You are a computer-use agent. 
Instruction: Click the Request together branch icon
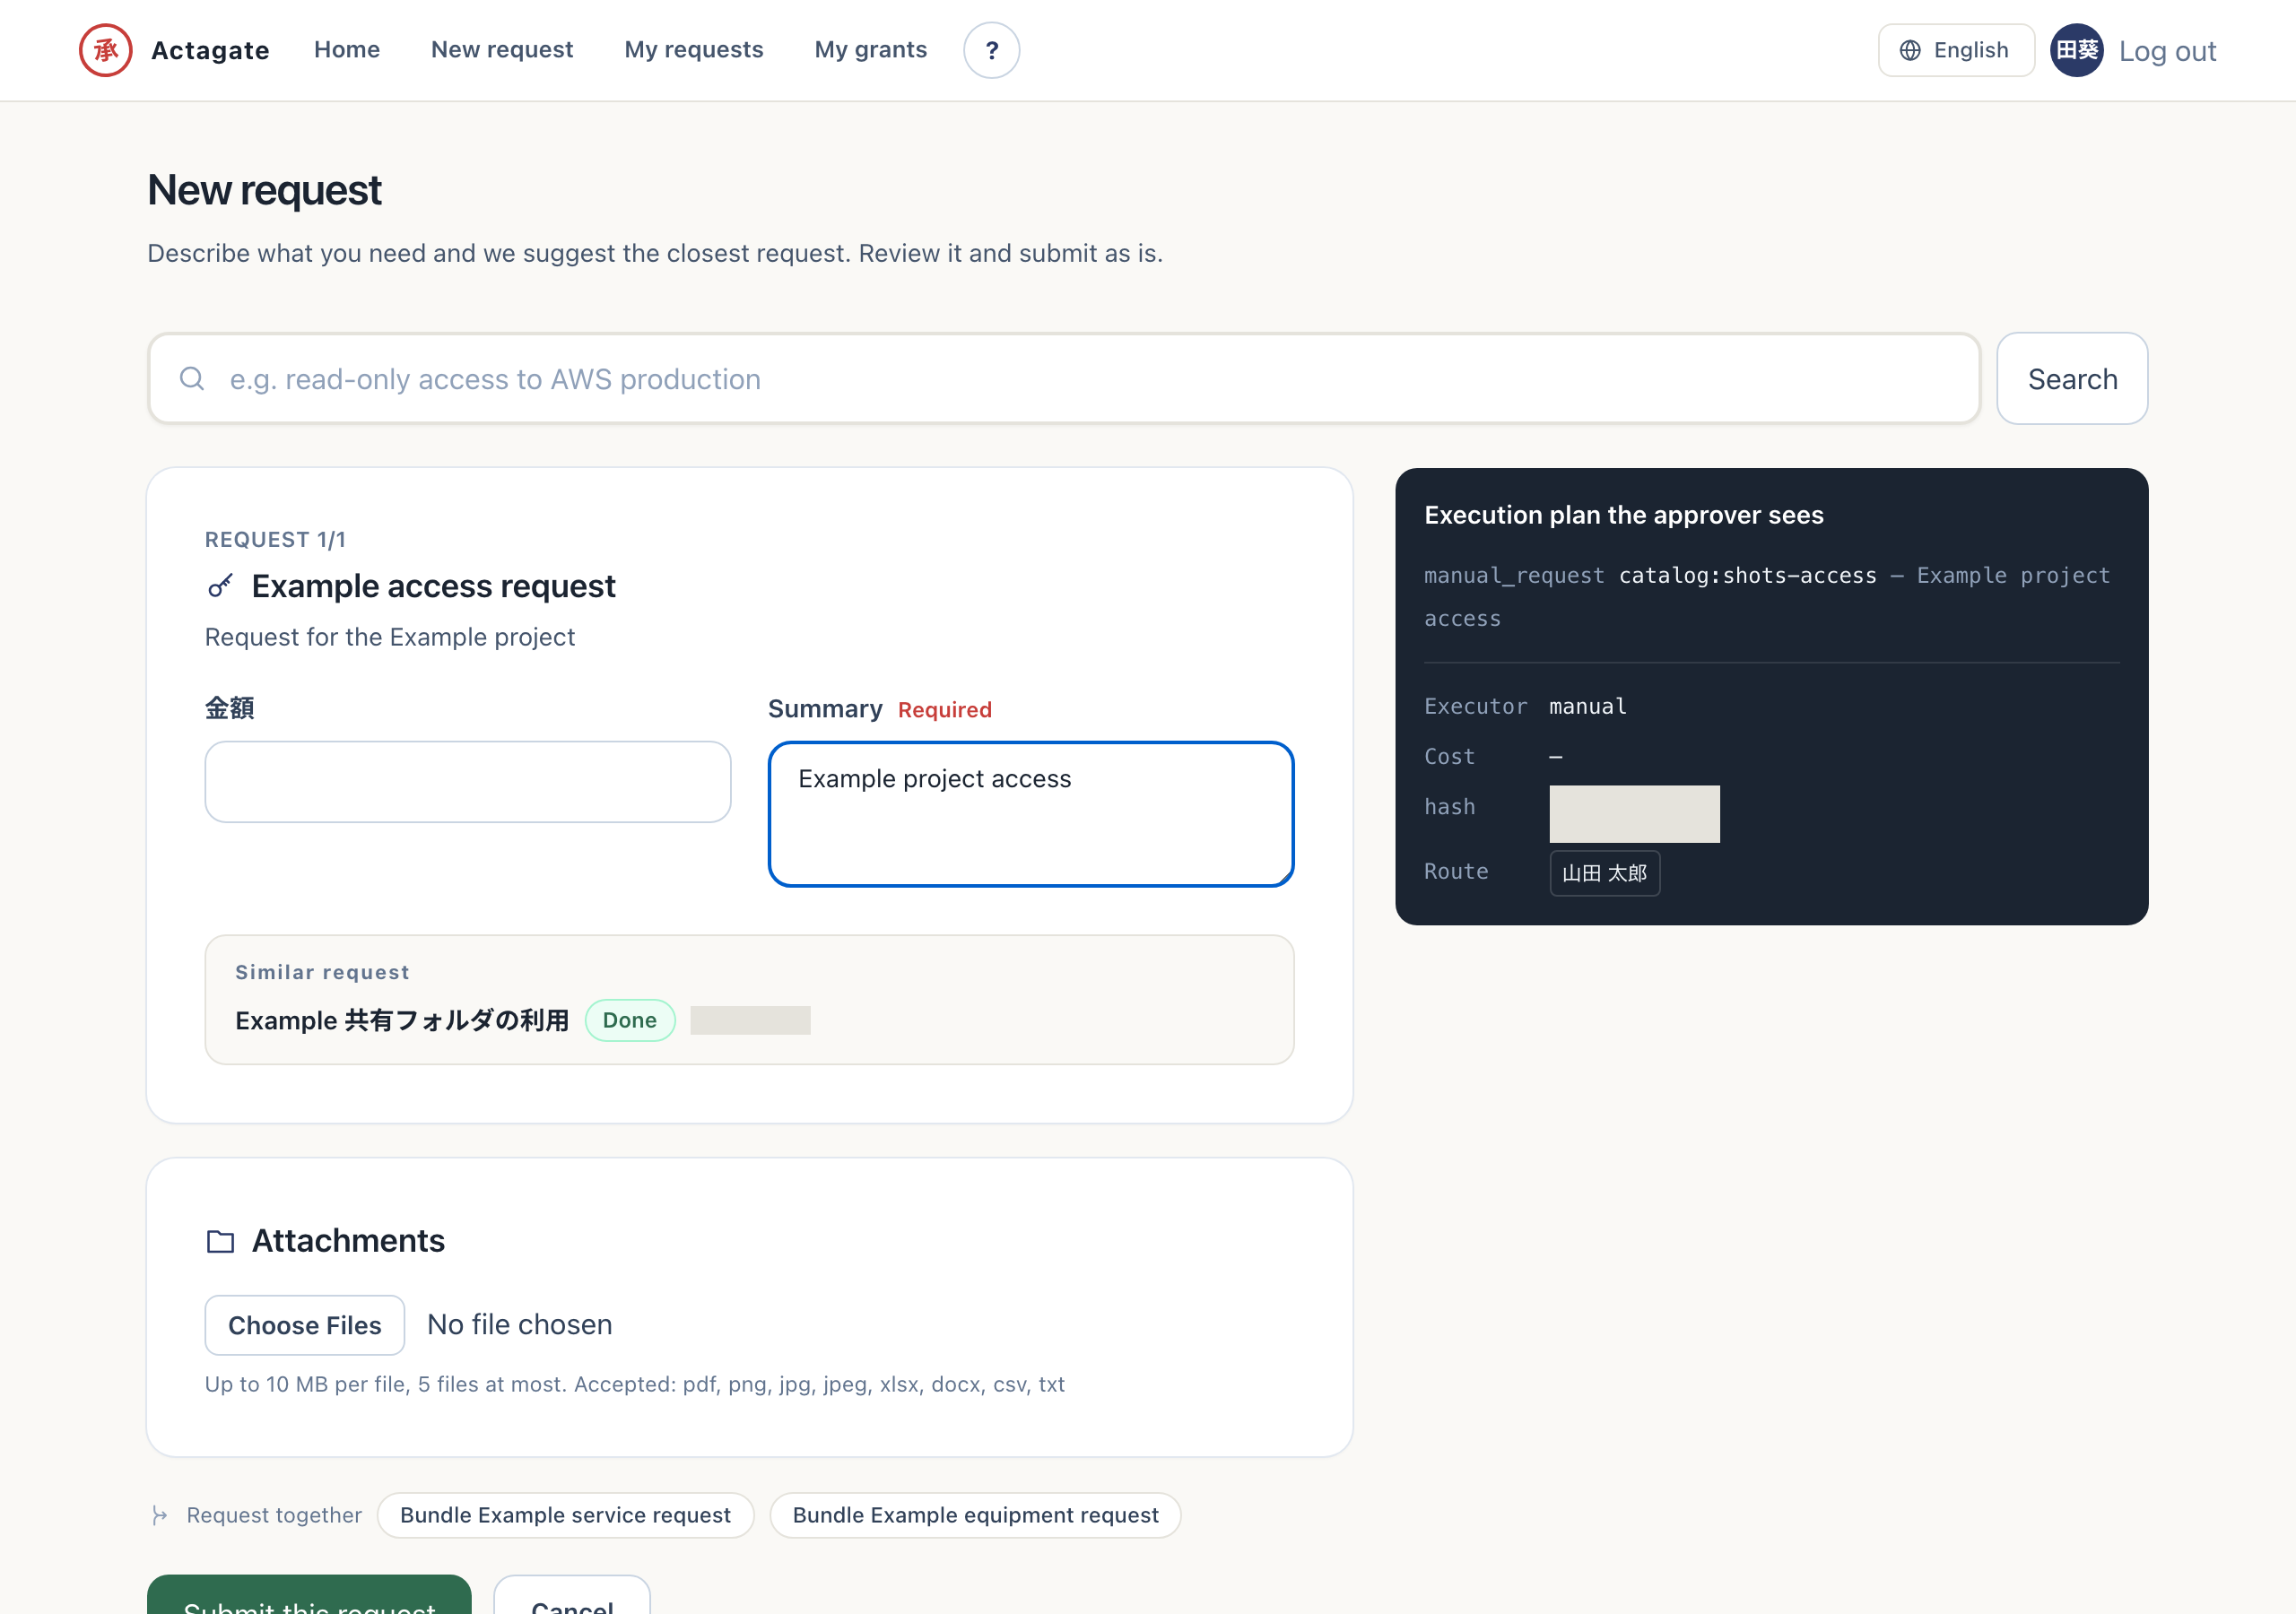coord(160,1515)
